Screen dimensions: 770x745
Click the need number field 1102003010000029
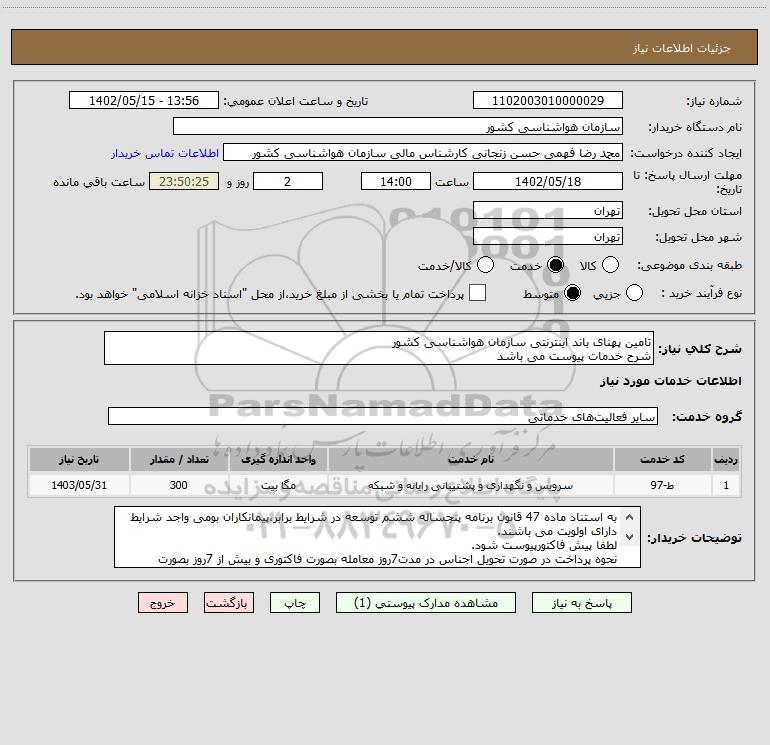coord(548,100)
